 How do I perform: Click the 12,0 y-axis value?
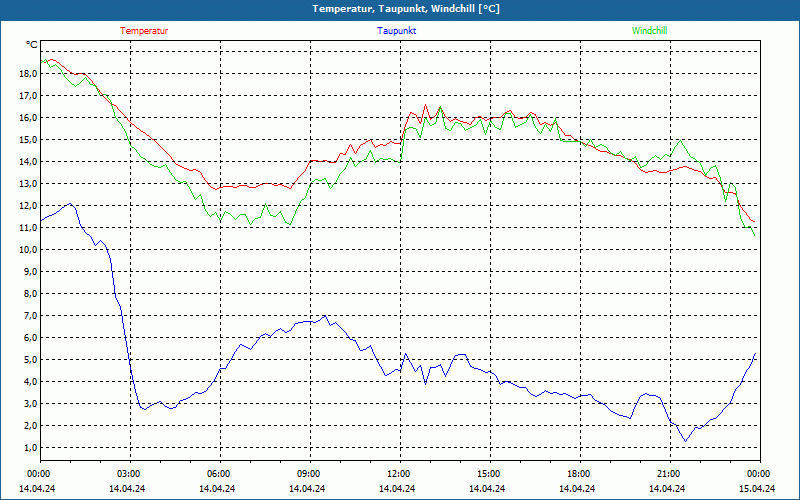pyautogui.click(x=28, y=206)
